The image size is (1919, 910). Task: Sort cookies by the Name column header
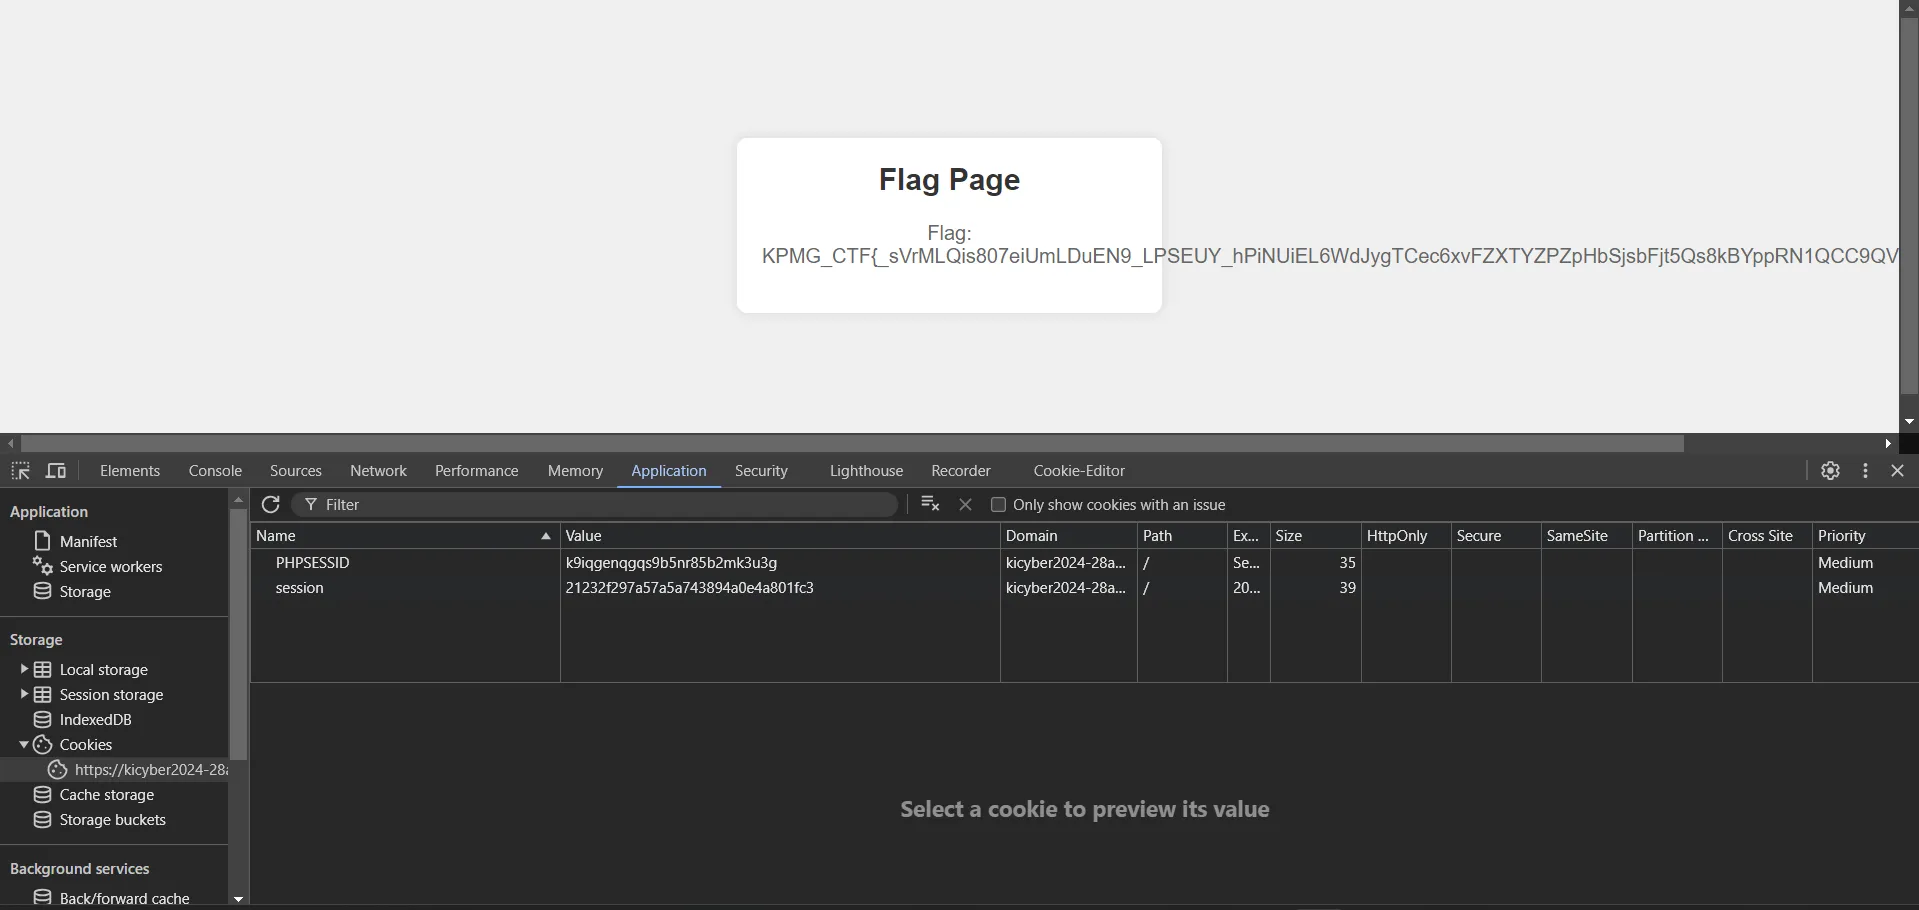click(x=400, y=536)
